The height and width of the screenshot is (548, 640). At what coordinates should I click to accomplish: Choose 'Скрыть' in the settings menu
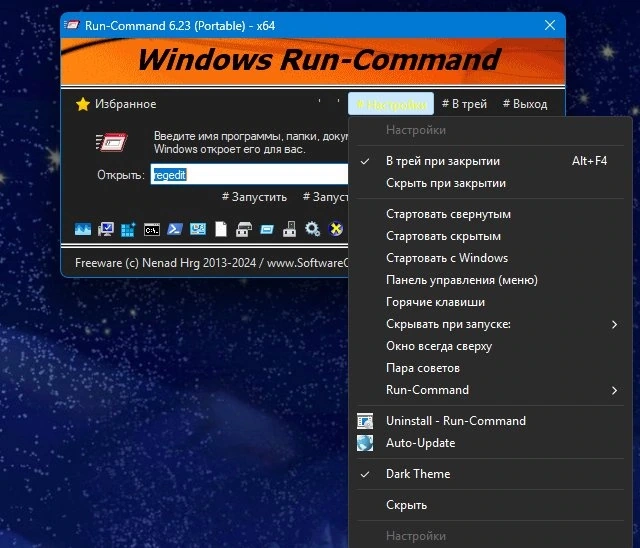point(489,505)
